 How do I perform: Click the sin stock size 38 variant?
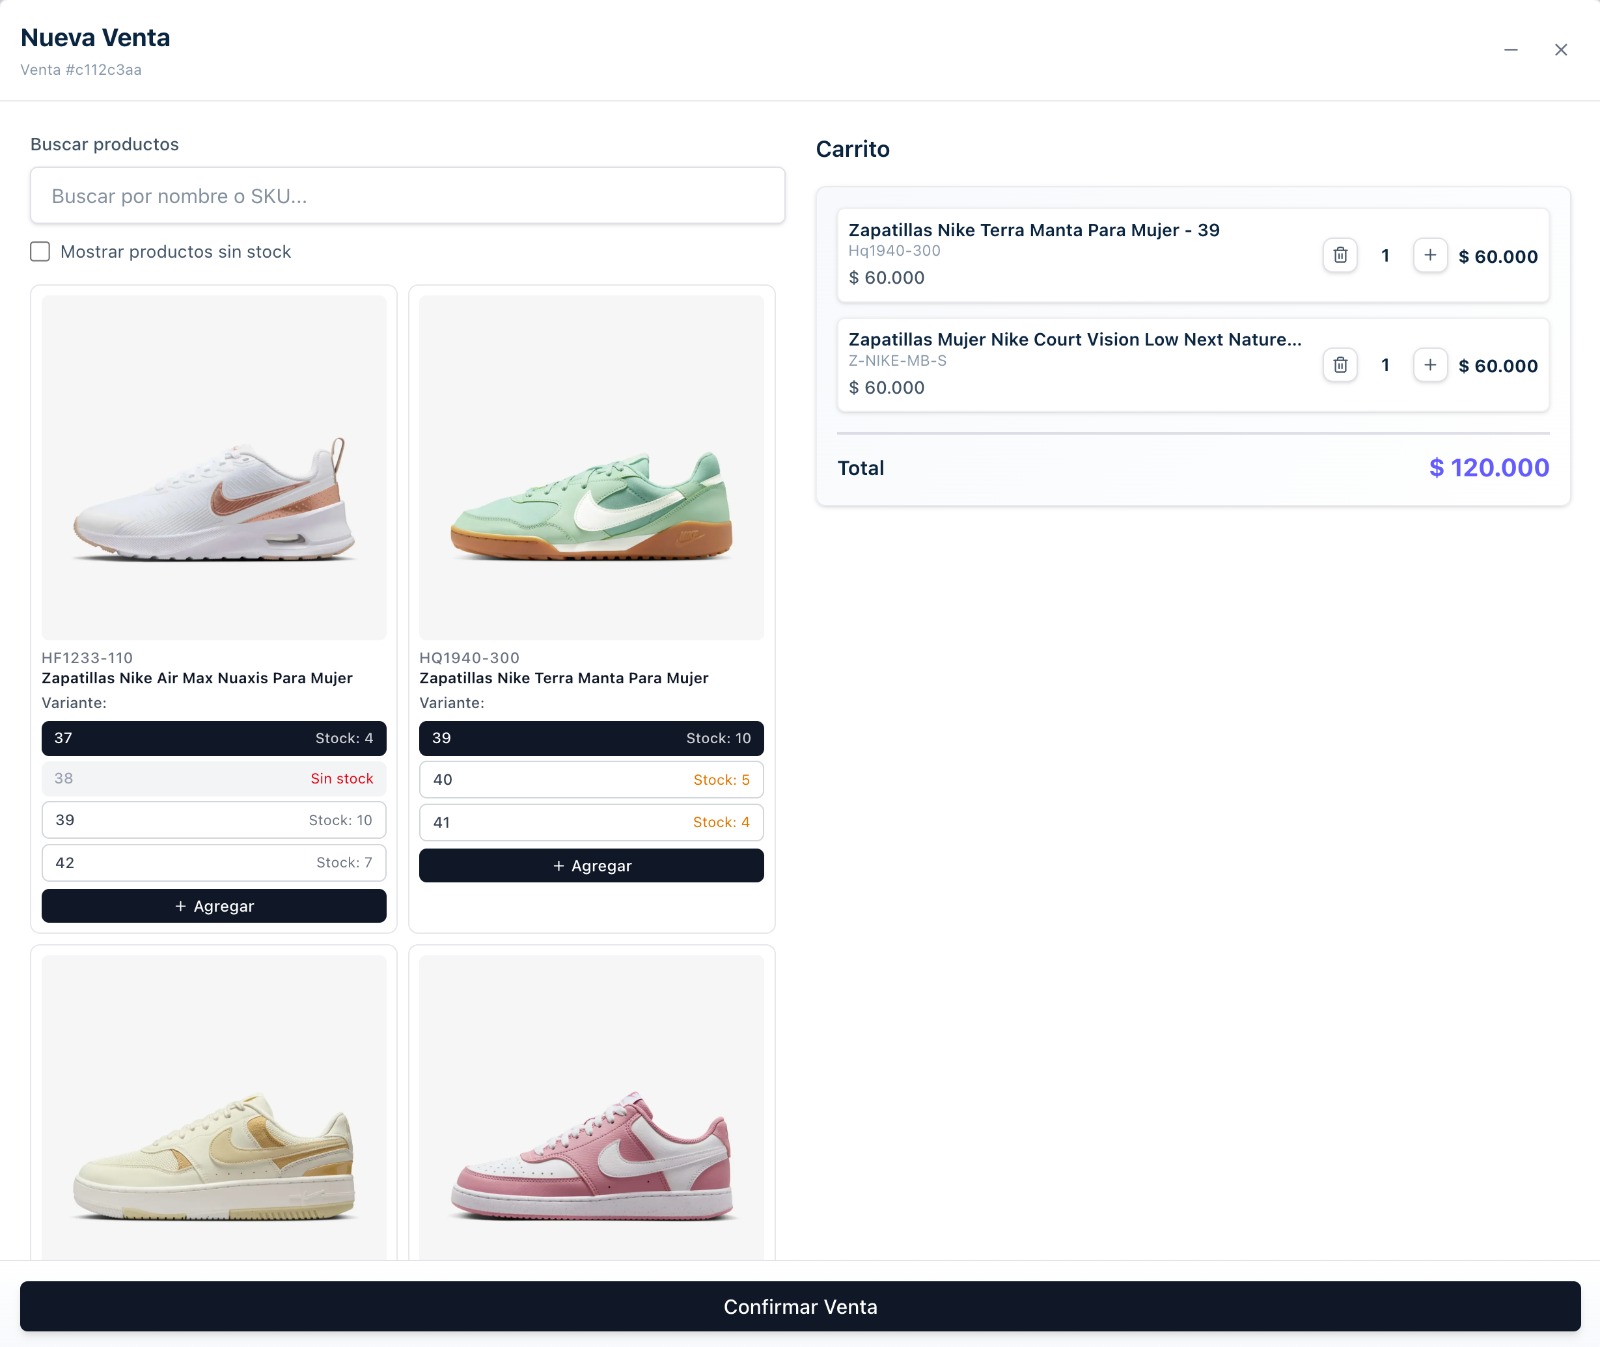pos(213,778)
